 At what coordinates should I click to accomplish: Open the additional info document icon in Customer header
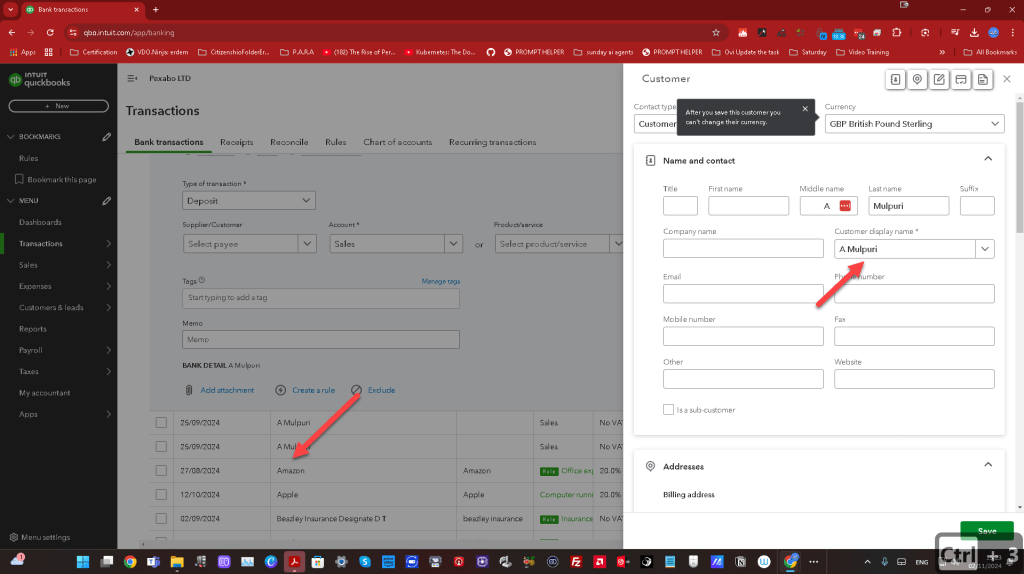[983, 79]
